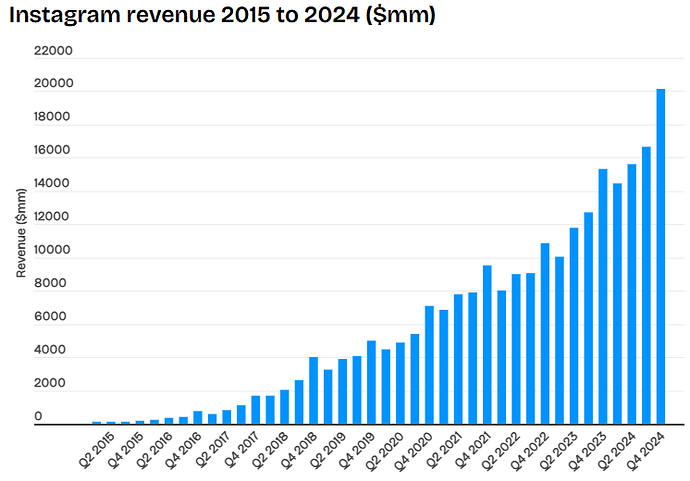Select the Q4 2018 revenue bar
Viewport: 690px width, 481px height.
point(313,390)
